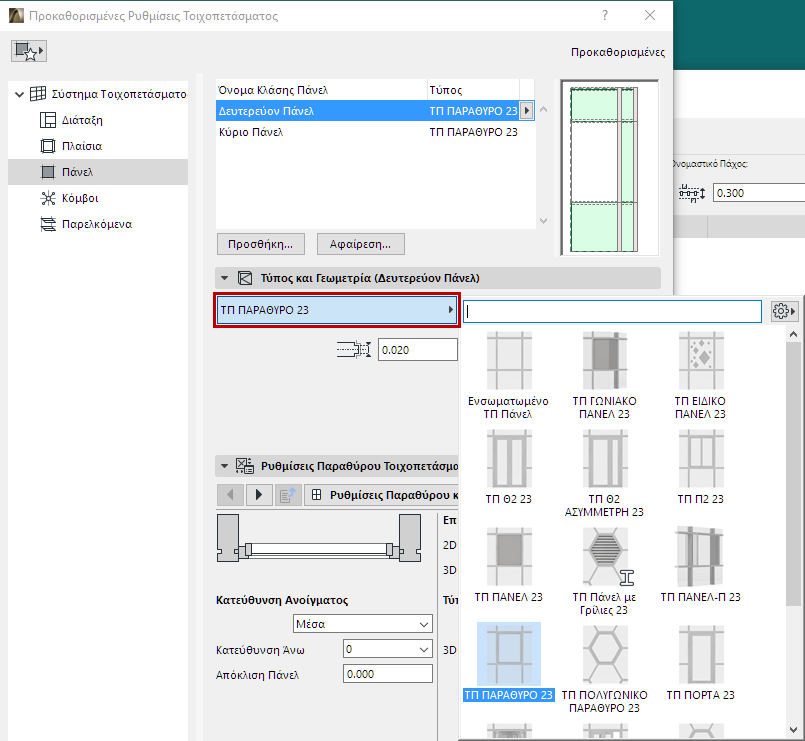The height and width of the screenshot is (741, 805).
Task: Pick the ΤΠ ΠΑΝΕΛ-Π 23 icon
Action: [701, 557]
